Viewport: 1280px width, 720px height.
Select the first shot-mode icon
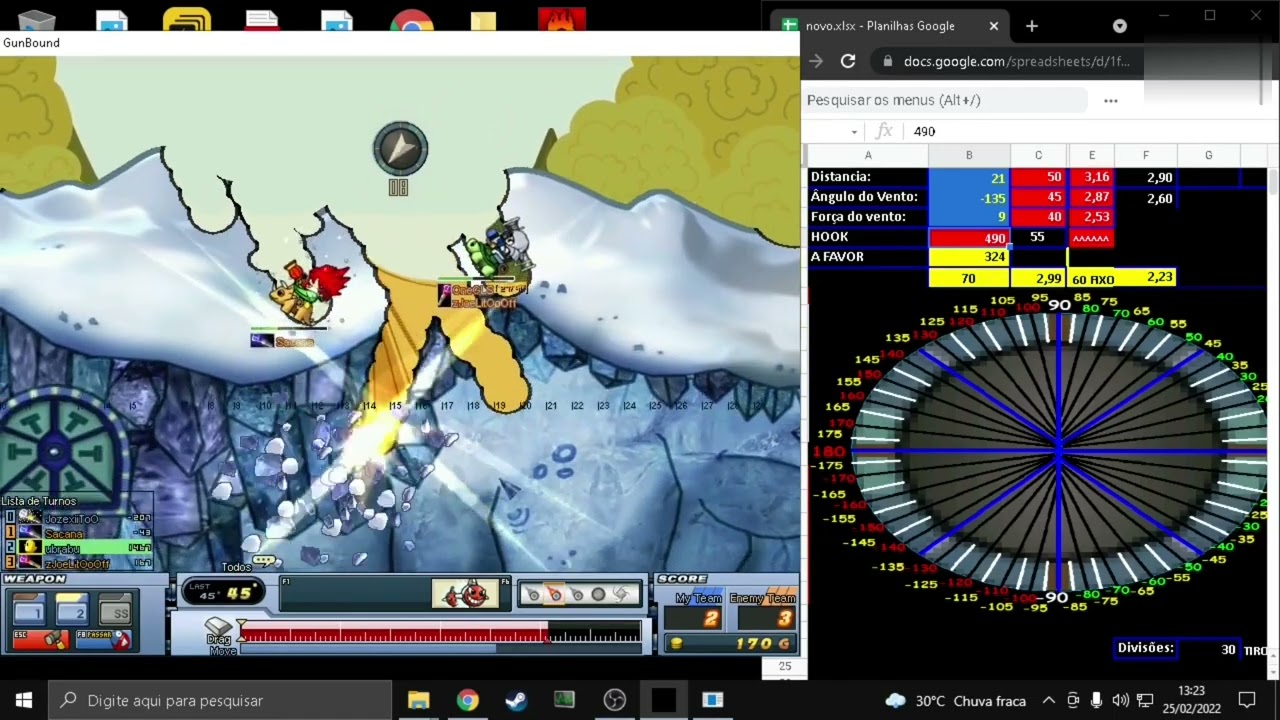(533, 595)
